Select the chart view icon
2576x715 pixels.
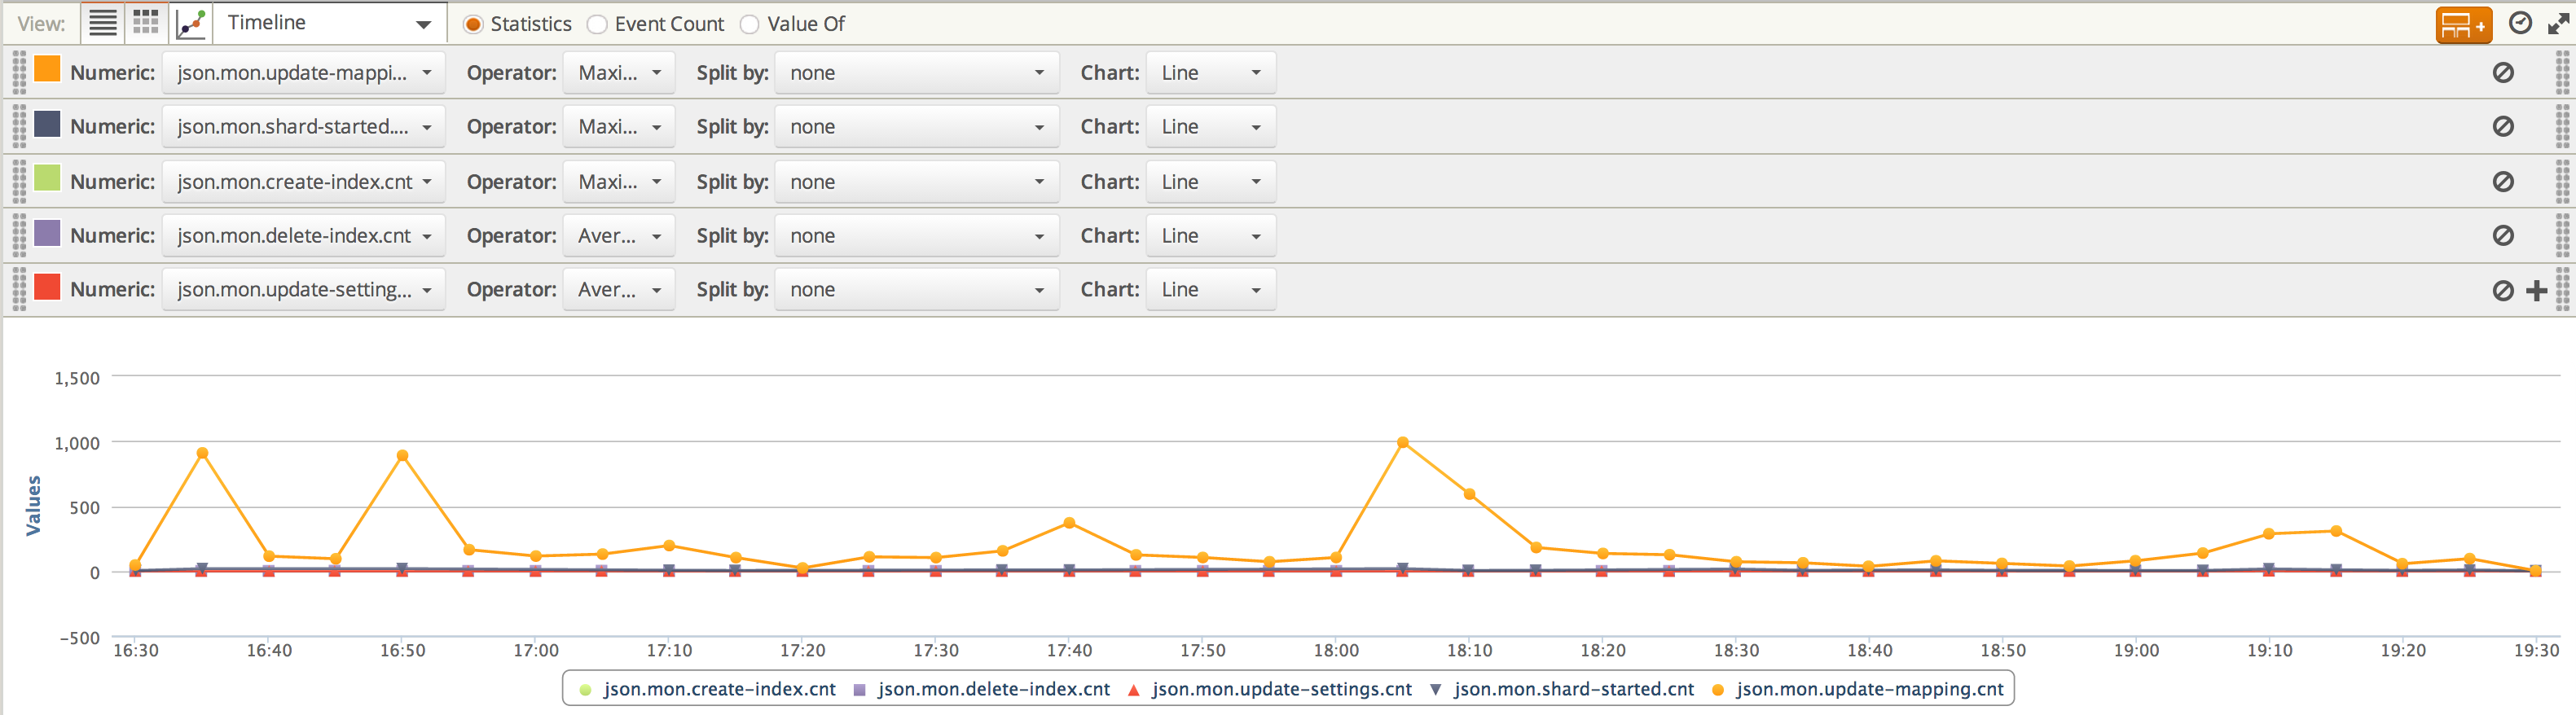coord(191,23)
